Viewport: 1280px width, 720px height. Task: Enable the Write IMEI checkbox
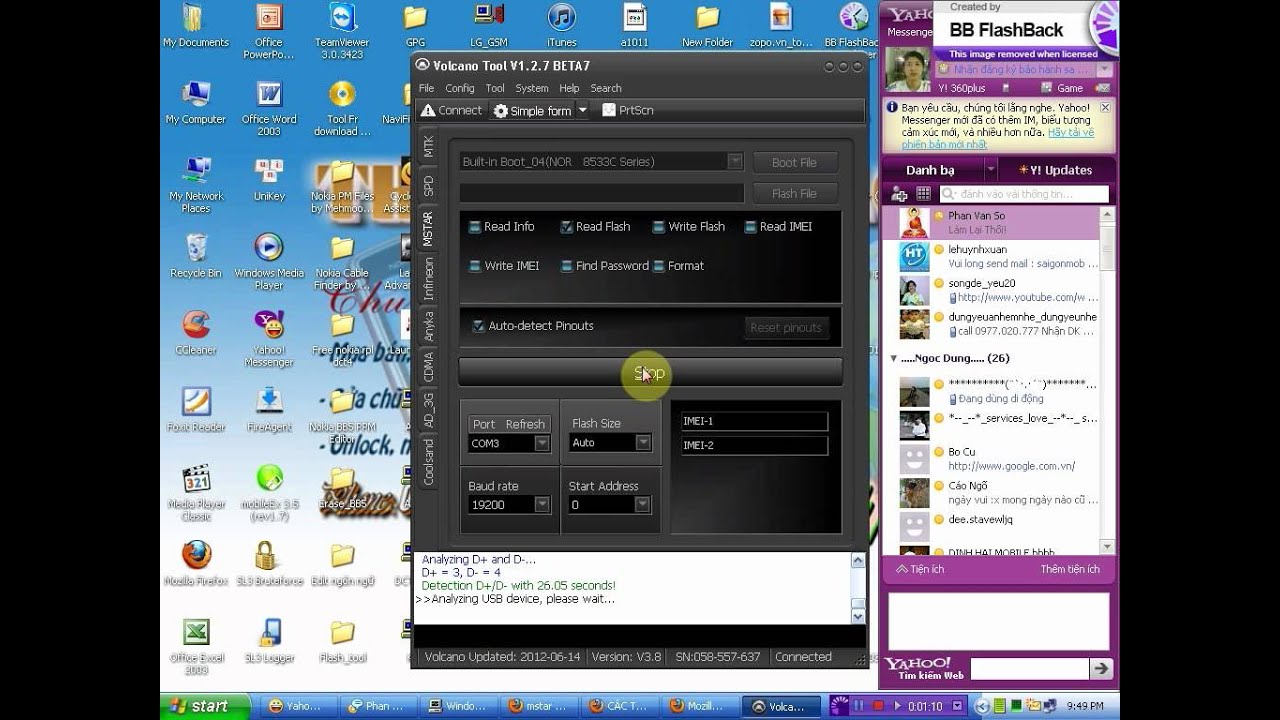click(475, 266)
